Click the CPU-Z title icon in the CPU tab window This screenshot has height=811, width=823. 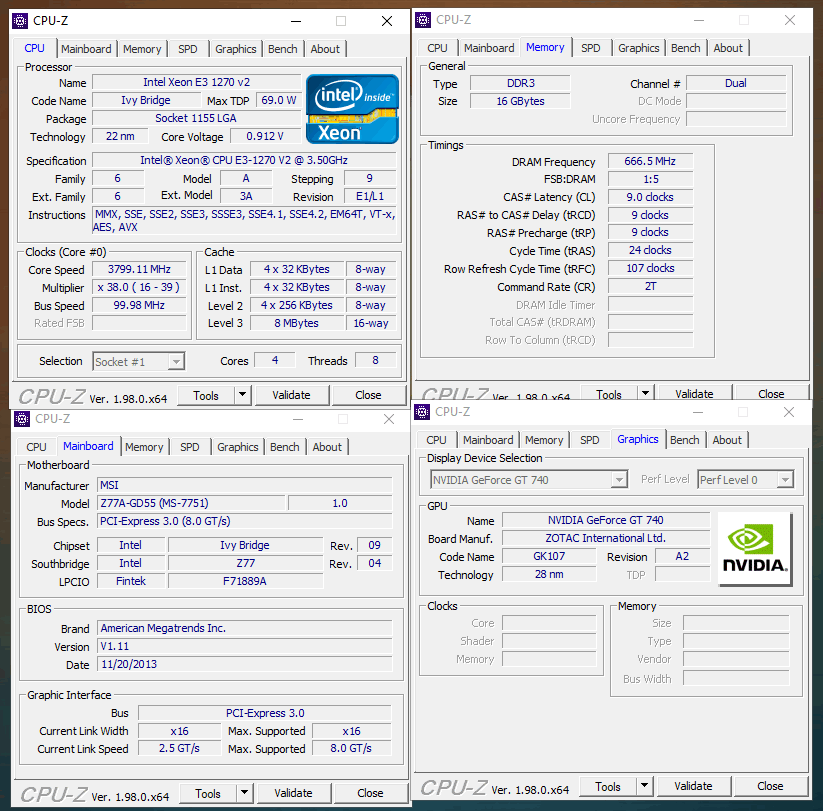point(20,21)
